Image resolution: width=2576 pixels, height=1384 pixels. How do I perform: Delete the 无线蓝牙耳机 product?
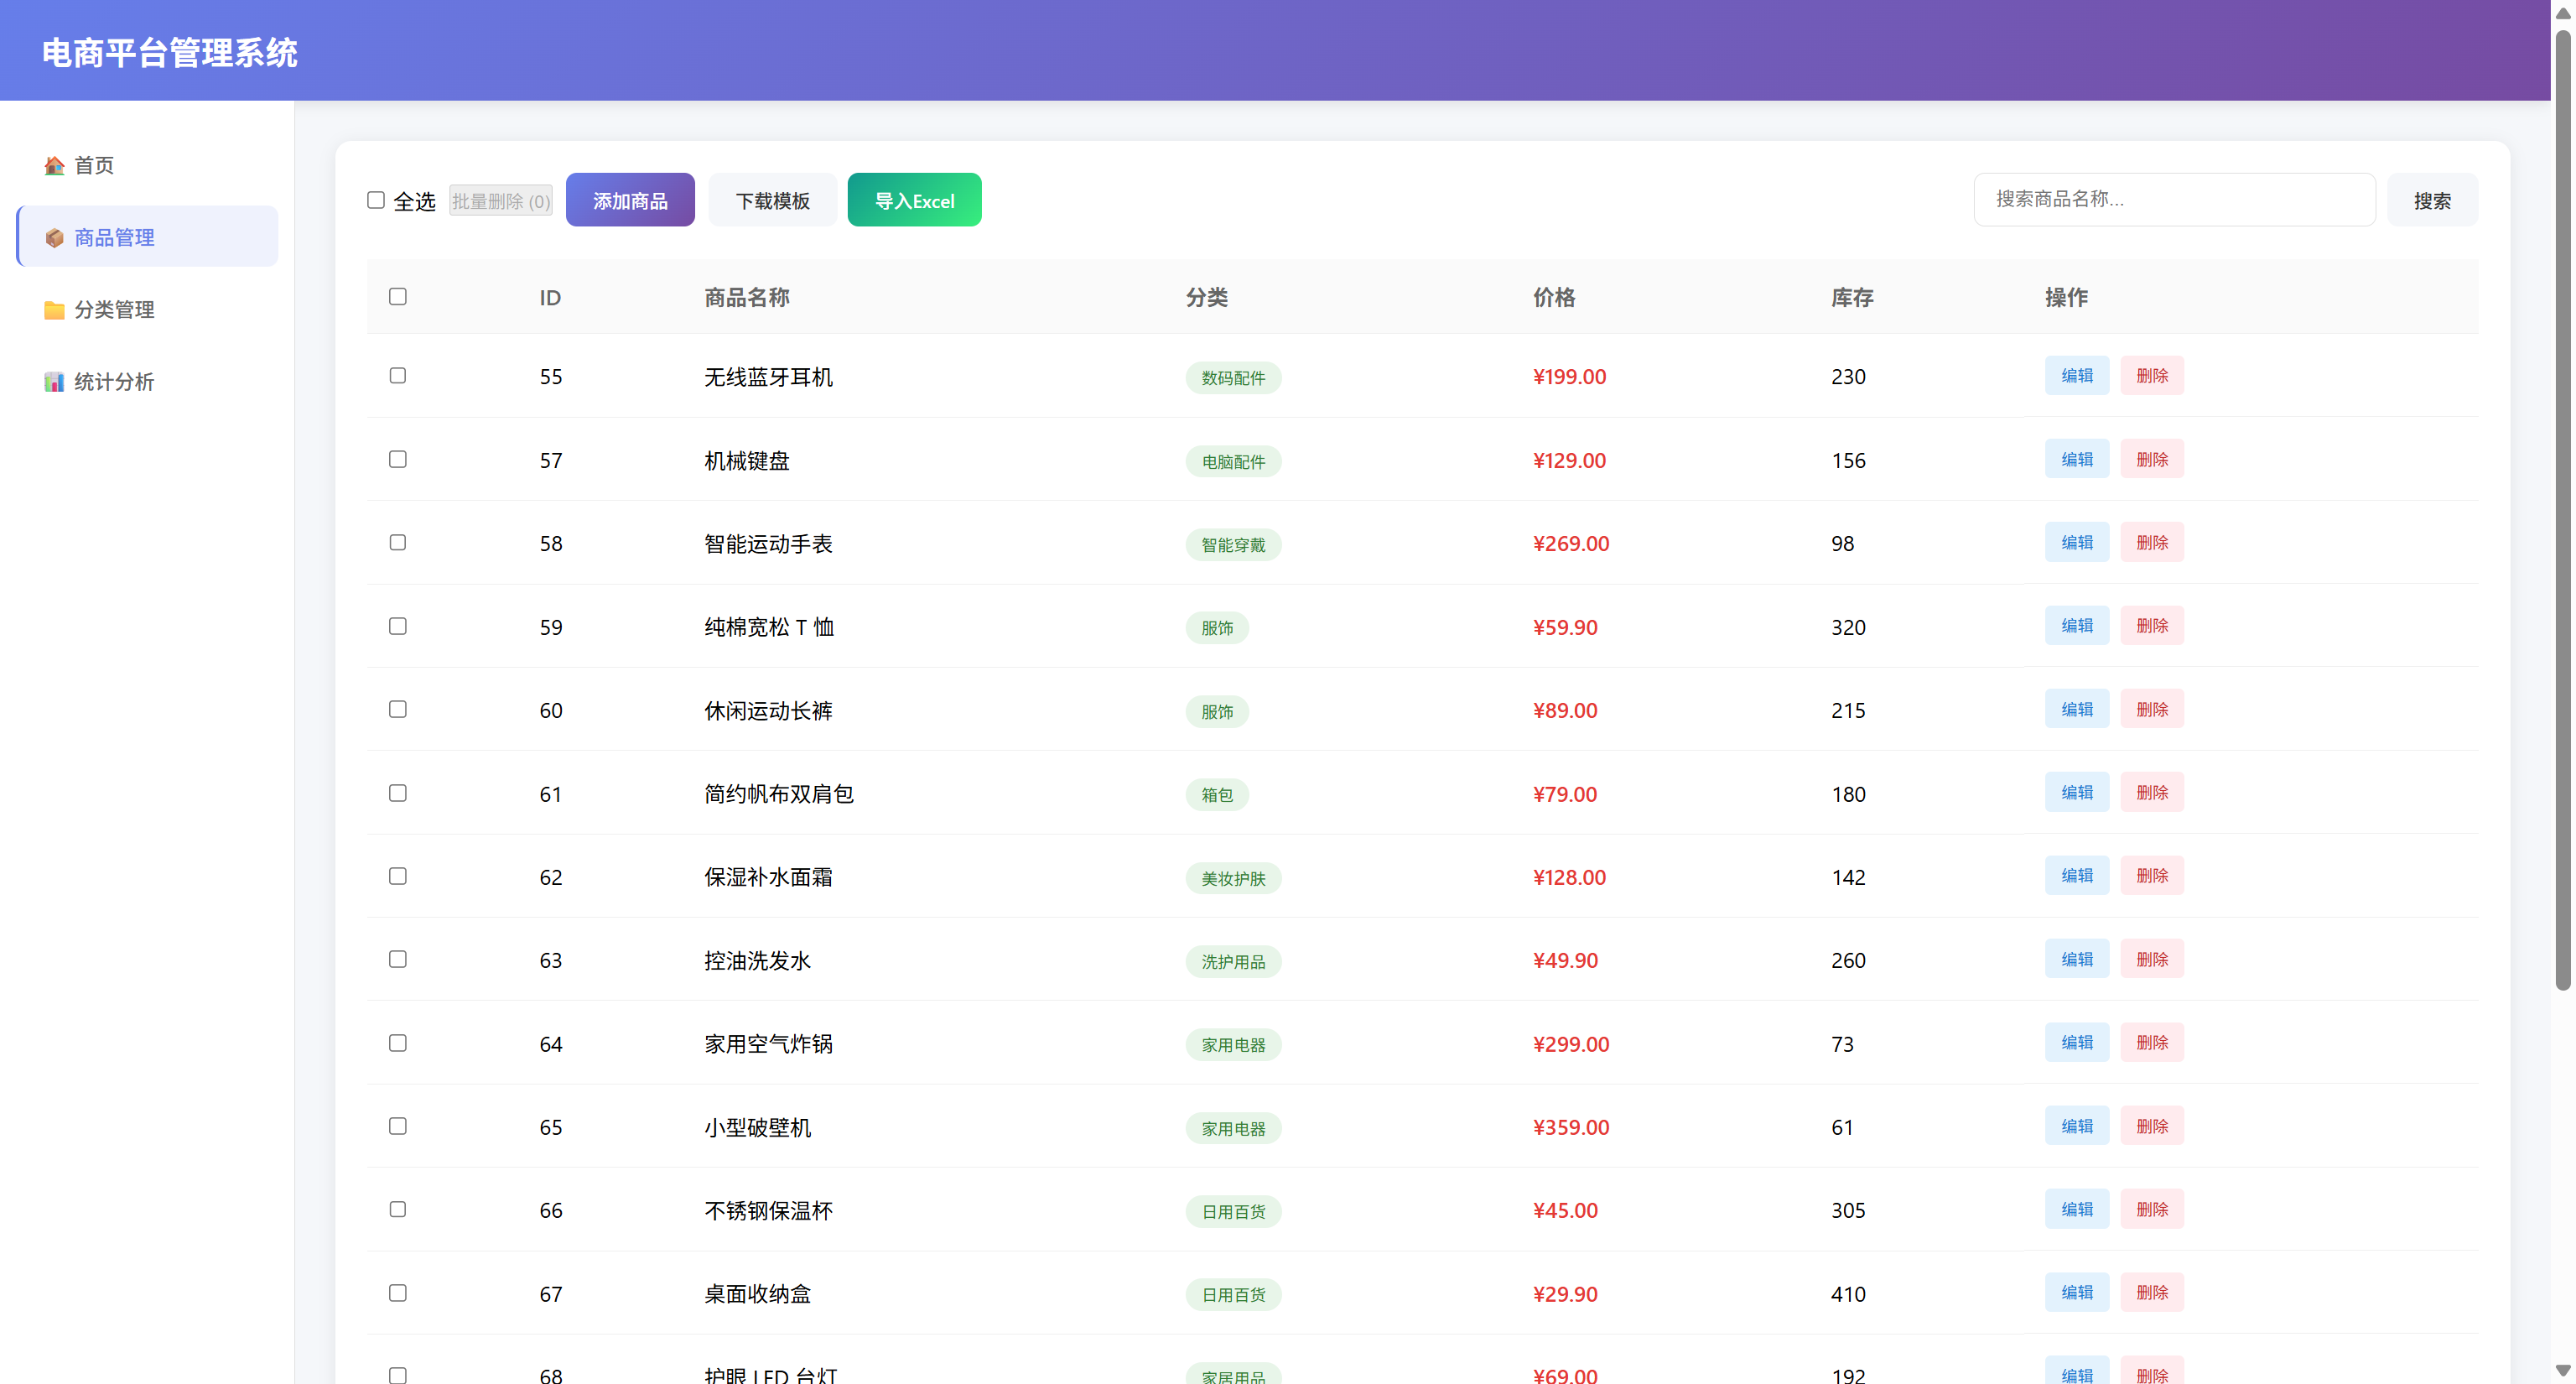2152,375
